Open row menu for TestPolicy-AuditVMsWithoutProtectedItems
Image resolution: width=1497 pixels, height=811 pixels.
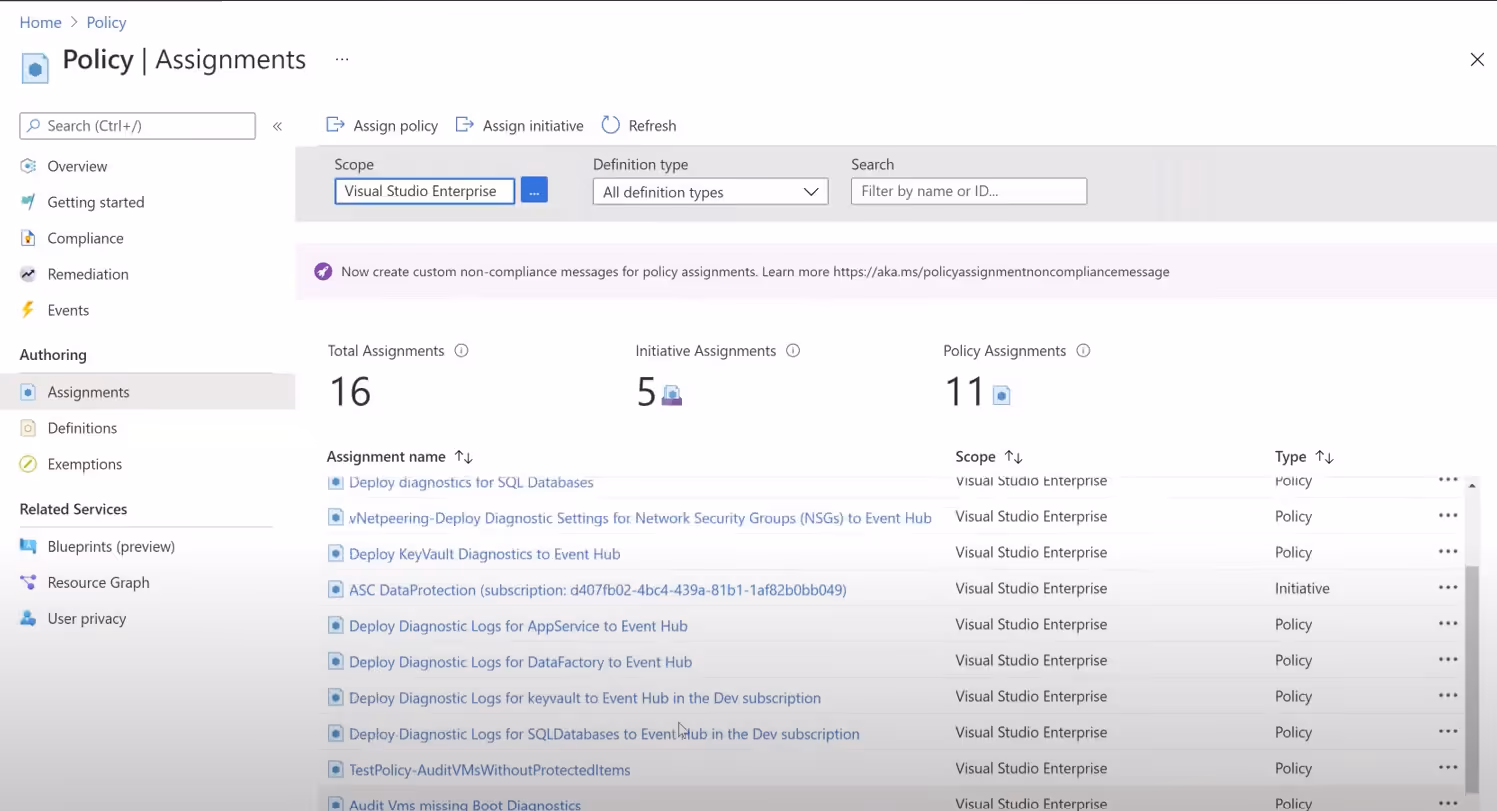tap(1448, 768)
